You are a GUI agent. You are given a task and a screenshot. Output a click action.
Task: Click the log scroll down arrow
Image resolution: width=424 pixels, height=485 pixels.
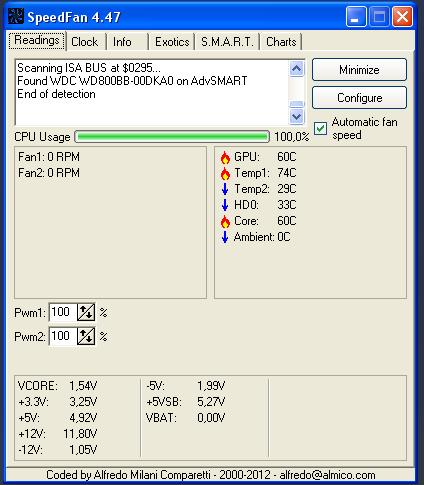(x=296, y=117)
